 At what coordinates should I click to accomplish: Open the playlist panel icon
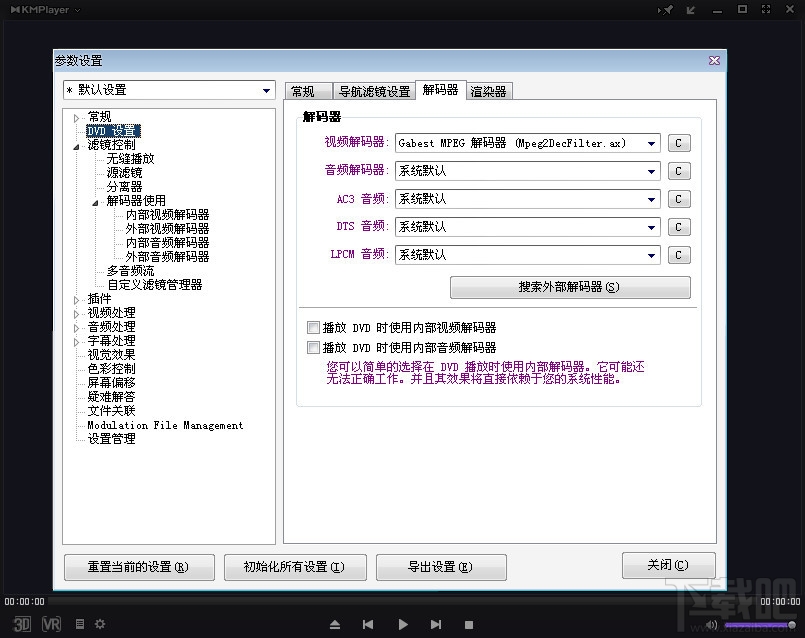coord(79,624)
